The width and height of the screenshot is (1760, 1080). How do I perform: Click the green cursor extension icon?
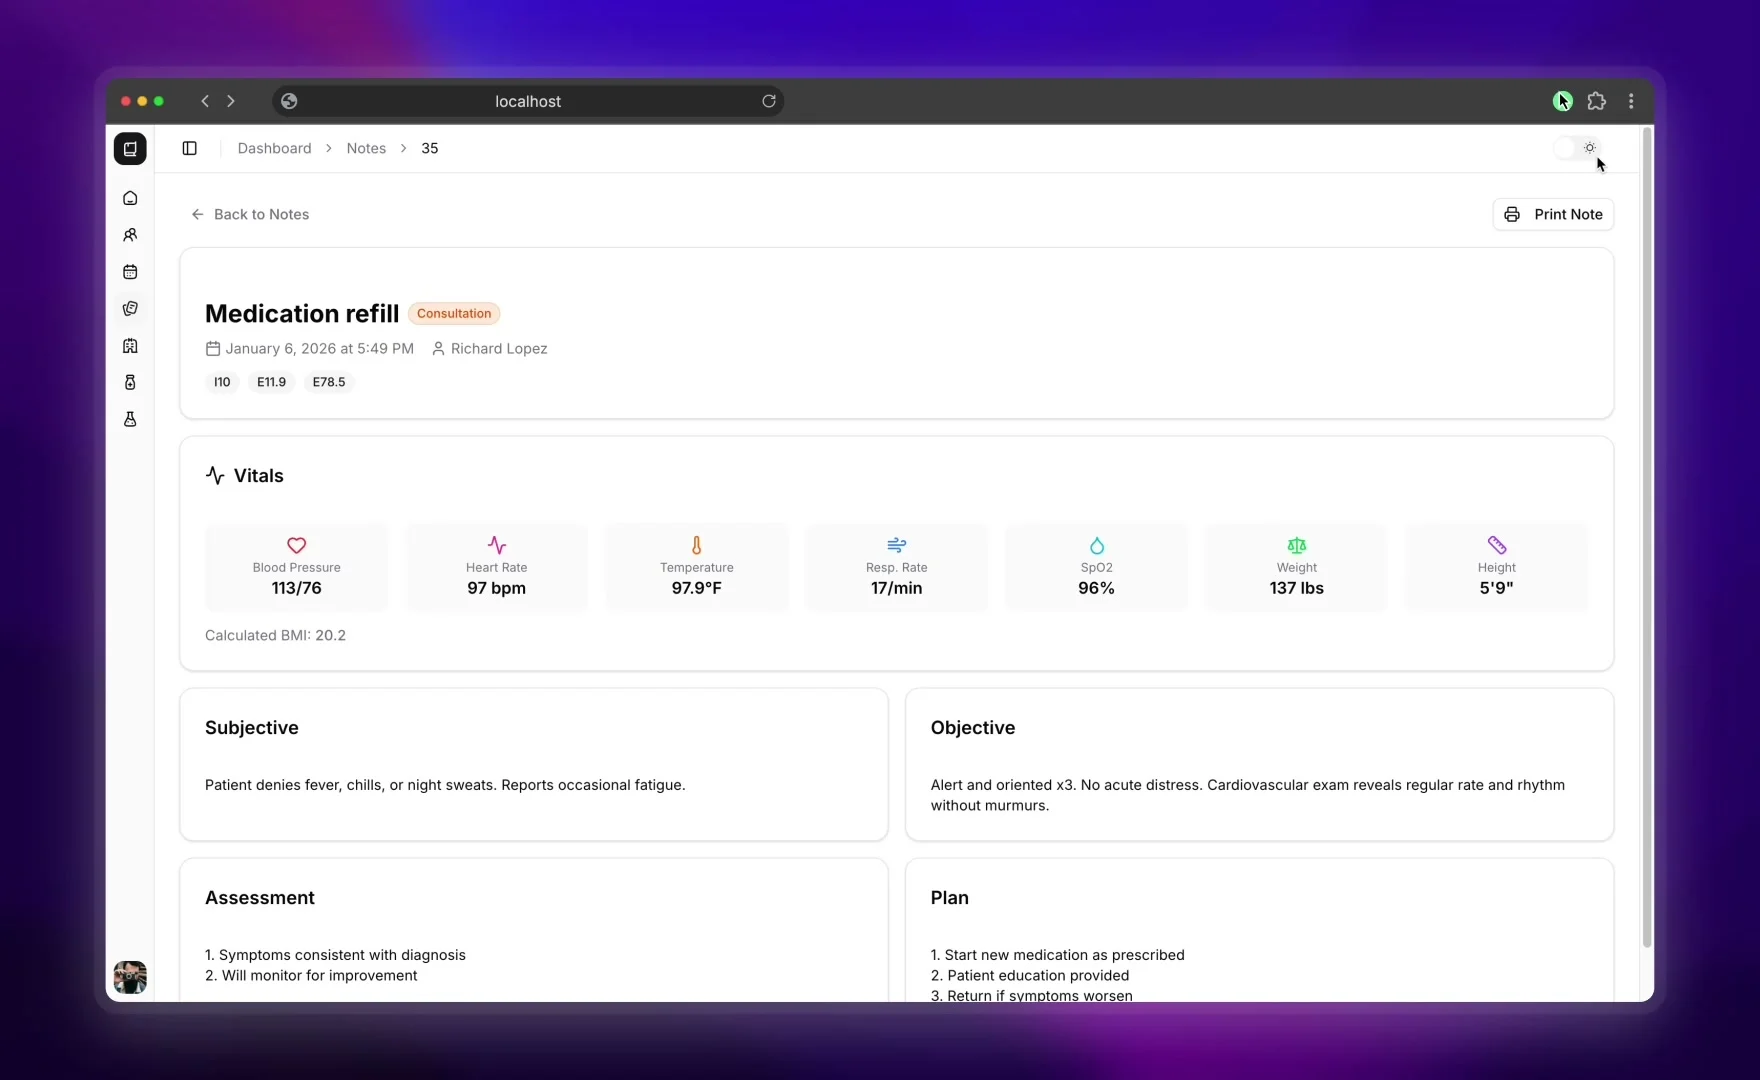(1562, 101)
